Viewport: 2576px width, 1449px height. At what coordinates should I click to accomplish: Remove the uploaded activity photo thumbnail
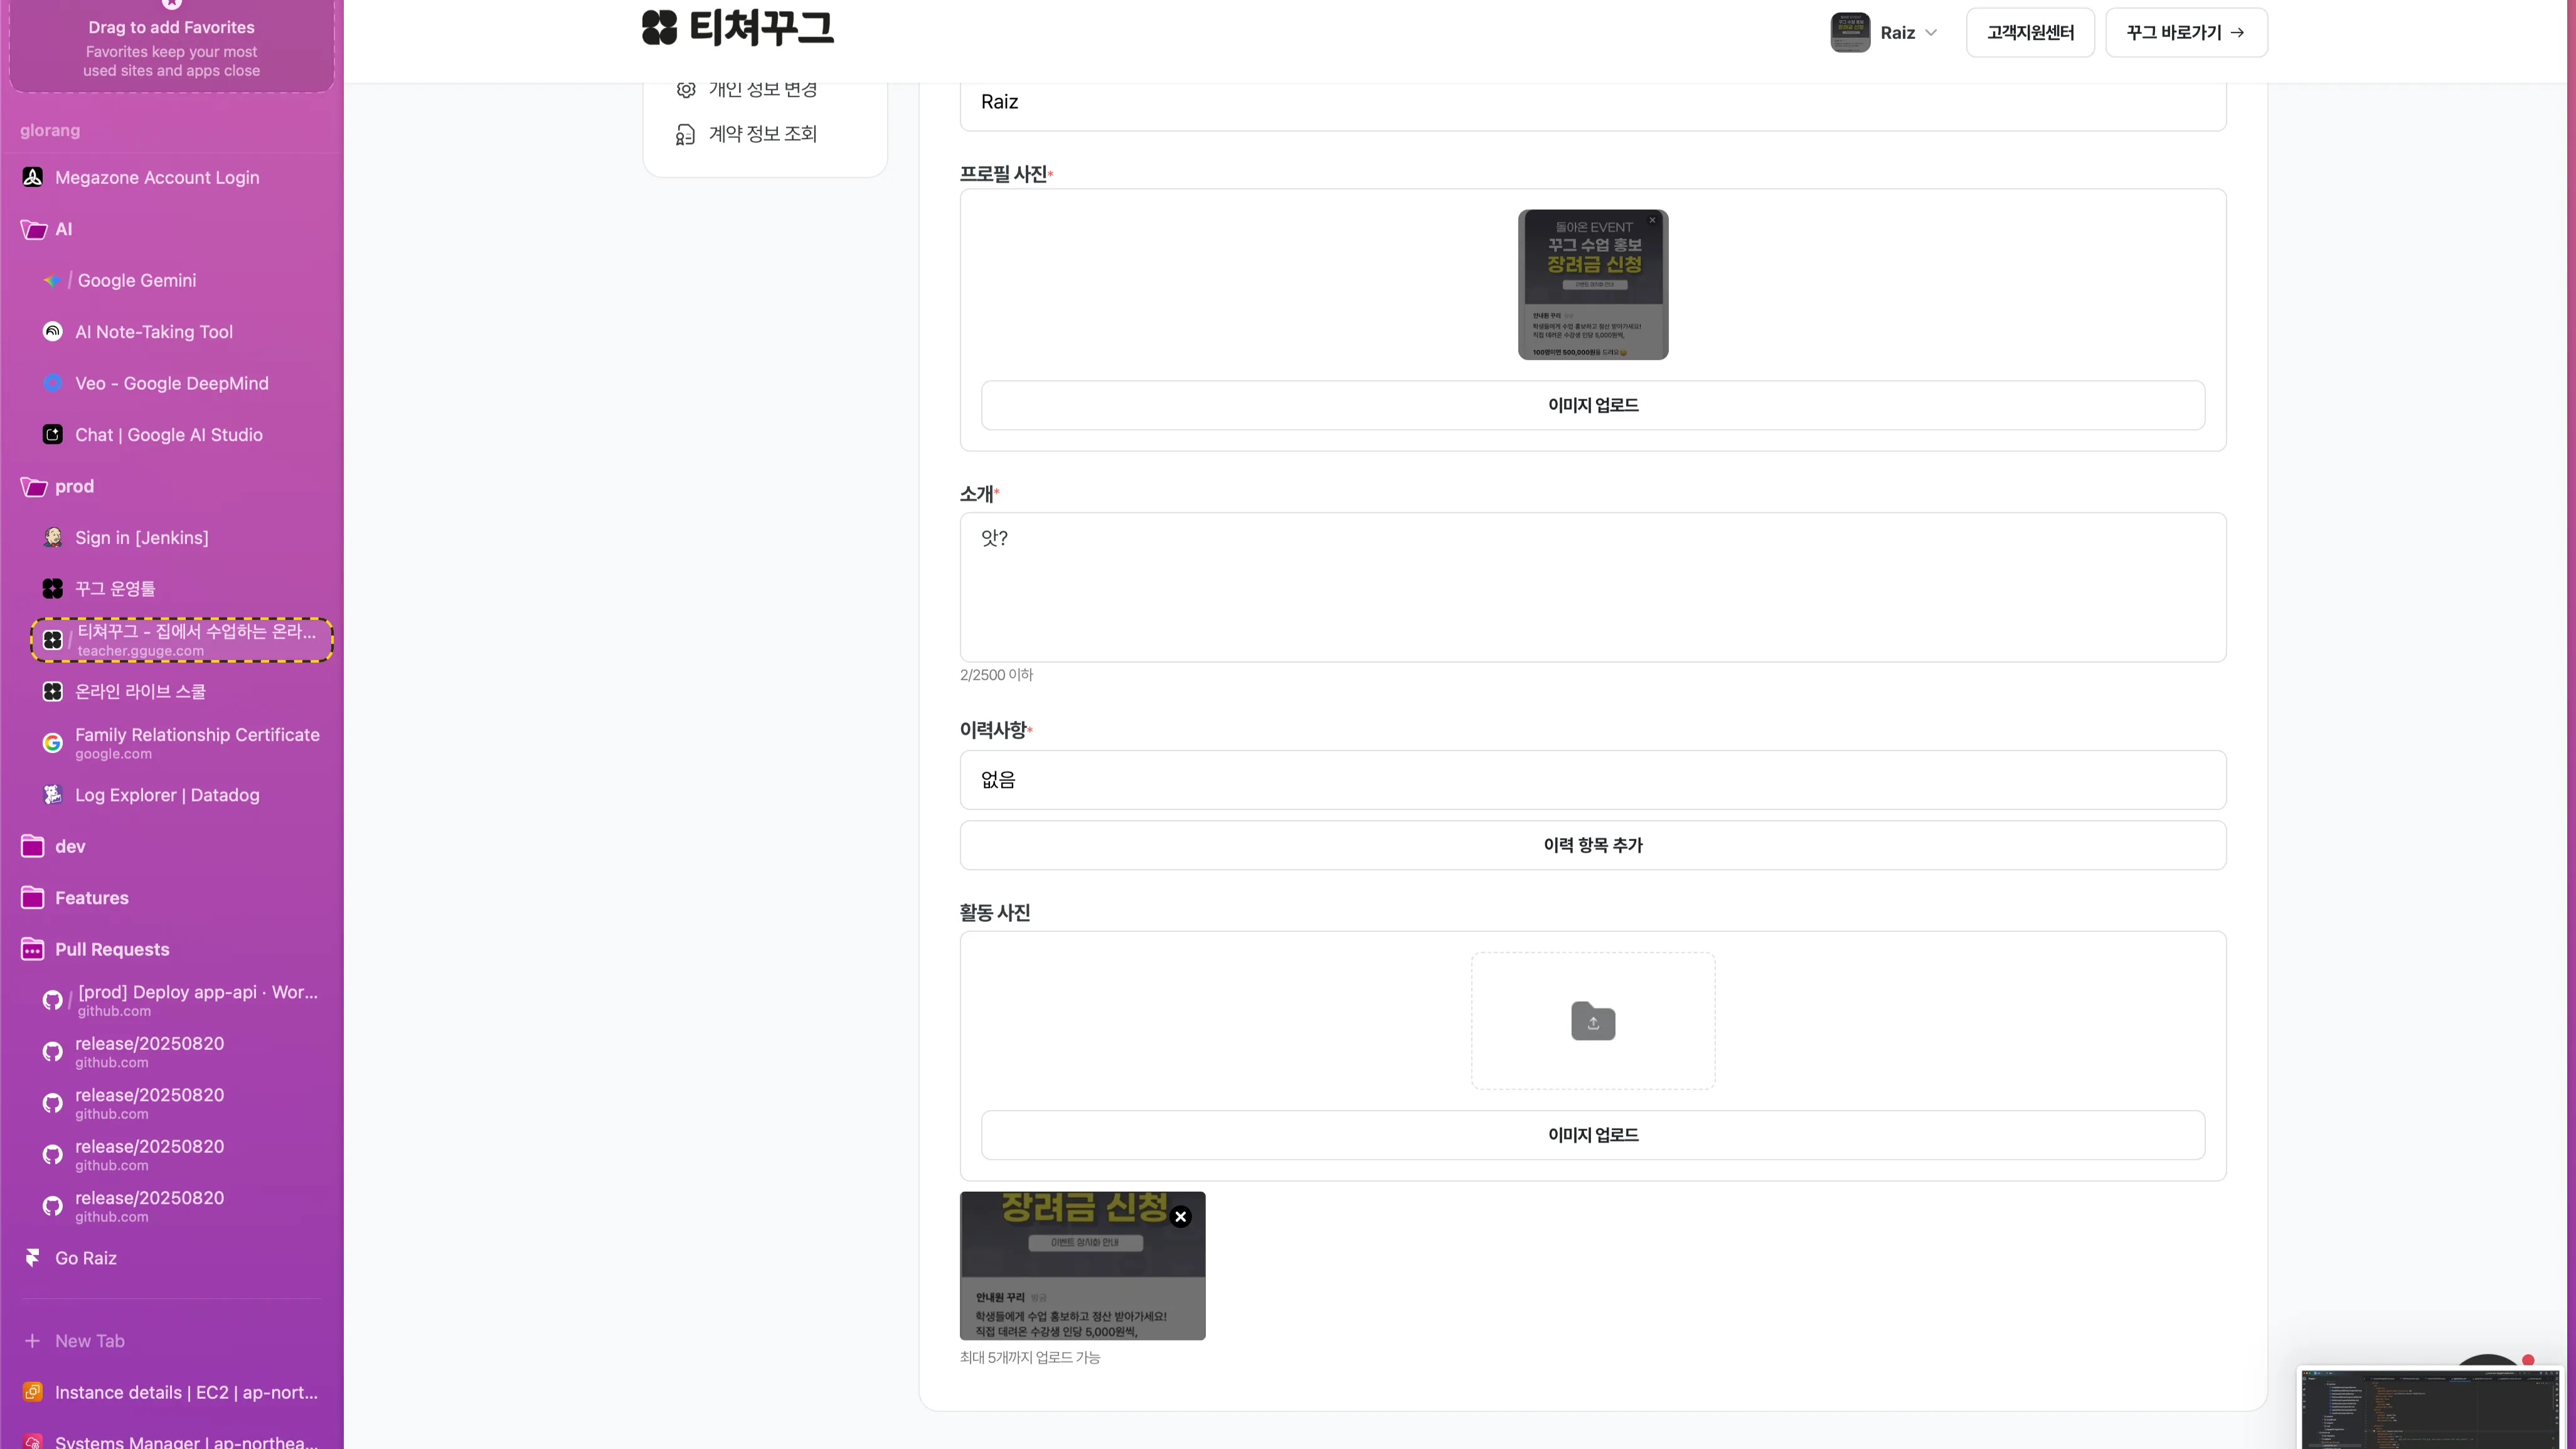click(1180, 1216)
